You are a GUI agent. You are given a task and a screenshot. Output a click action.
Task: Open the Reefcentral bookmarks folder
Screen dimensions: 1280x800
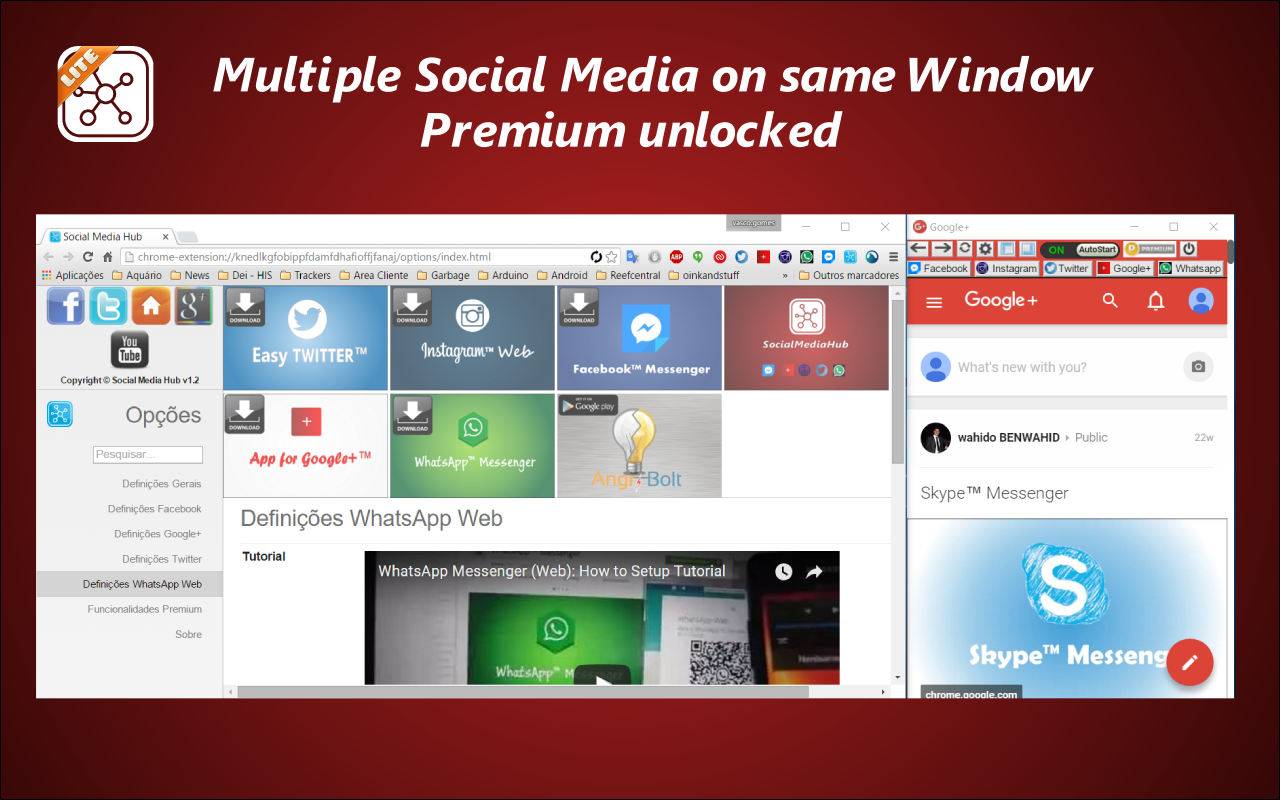point(628,275)
